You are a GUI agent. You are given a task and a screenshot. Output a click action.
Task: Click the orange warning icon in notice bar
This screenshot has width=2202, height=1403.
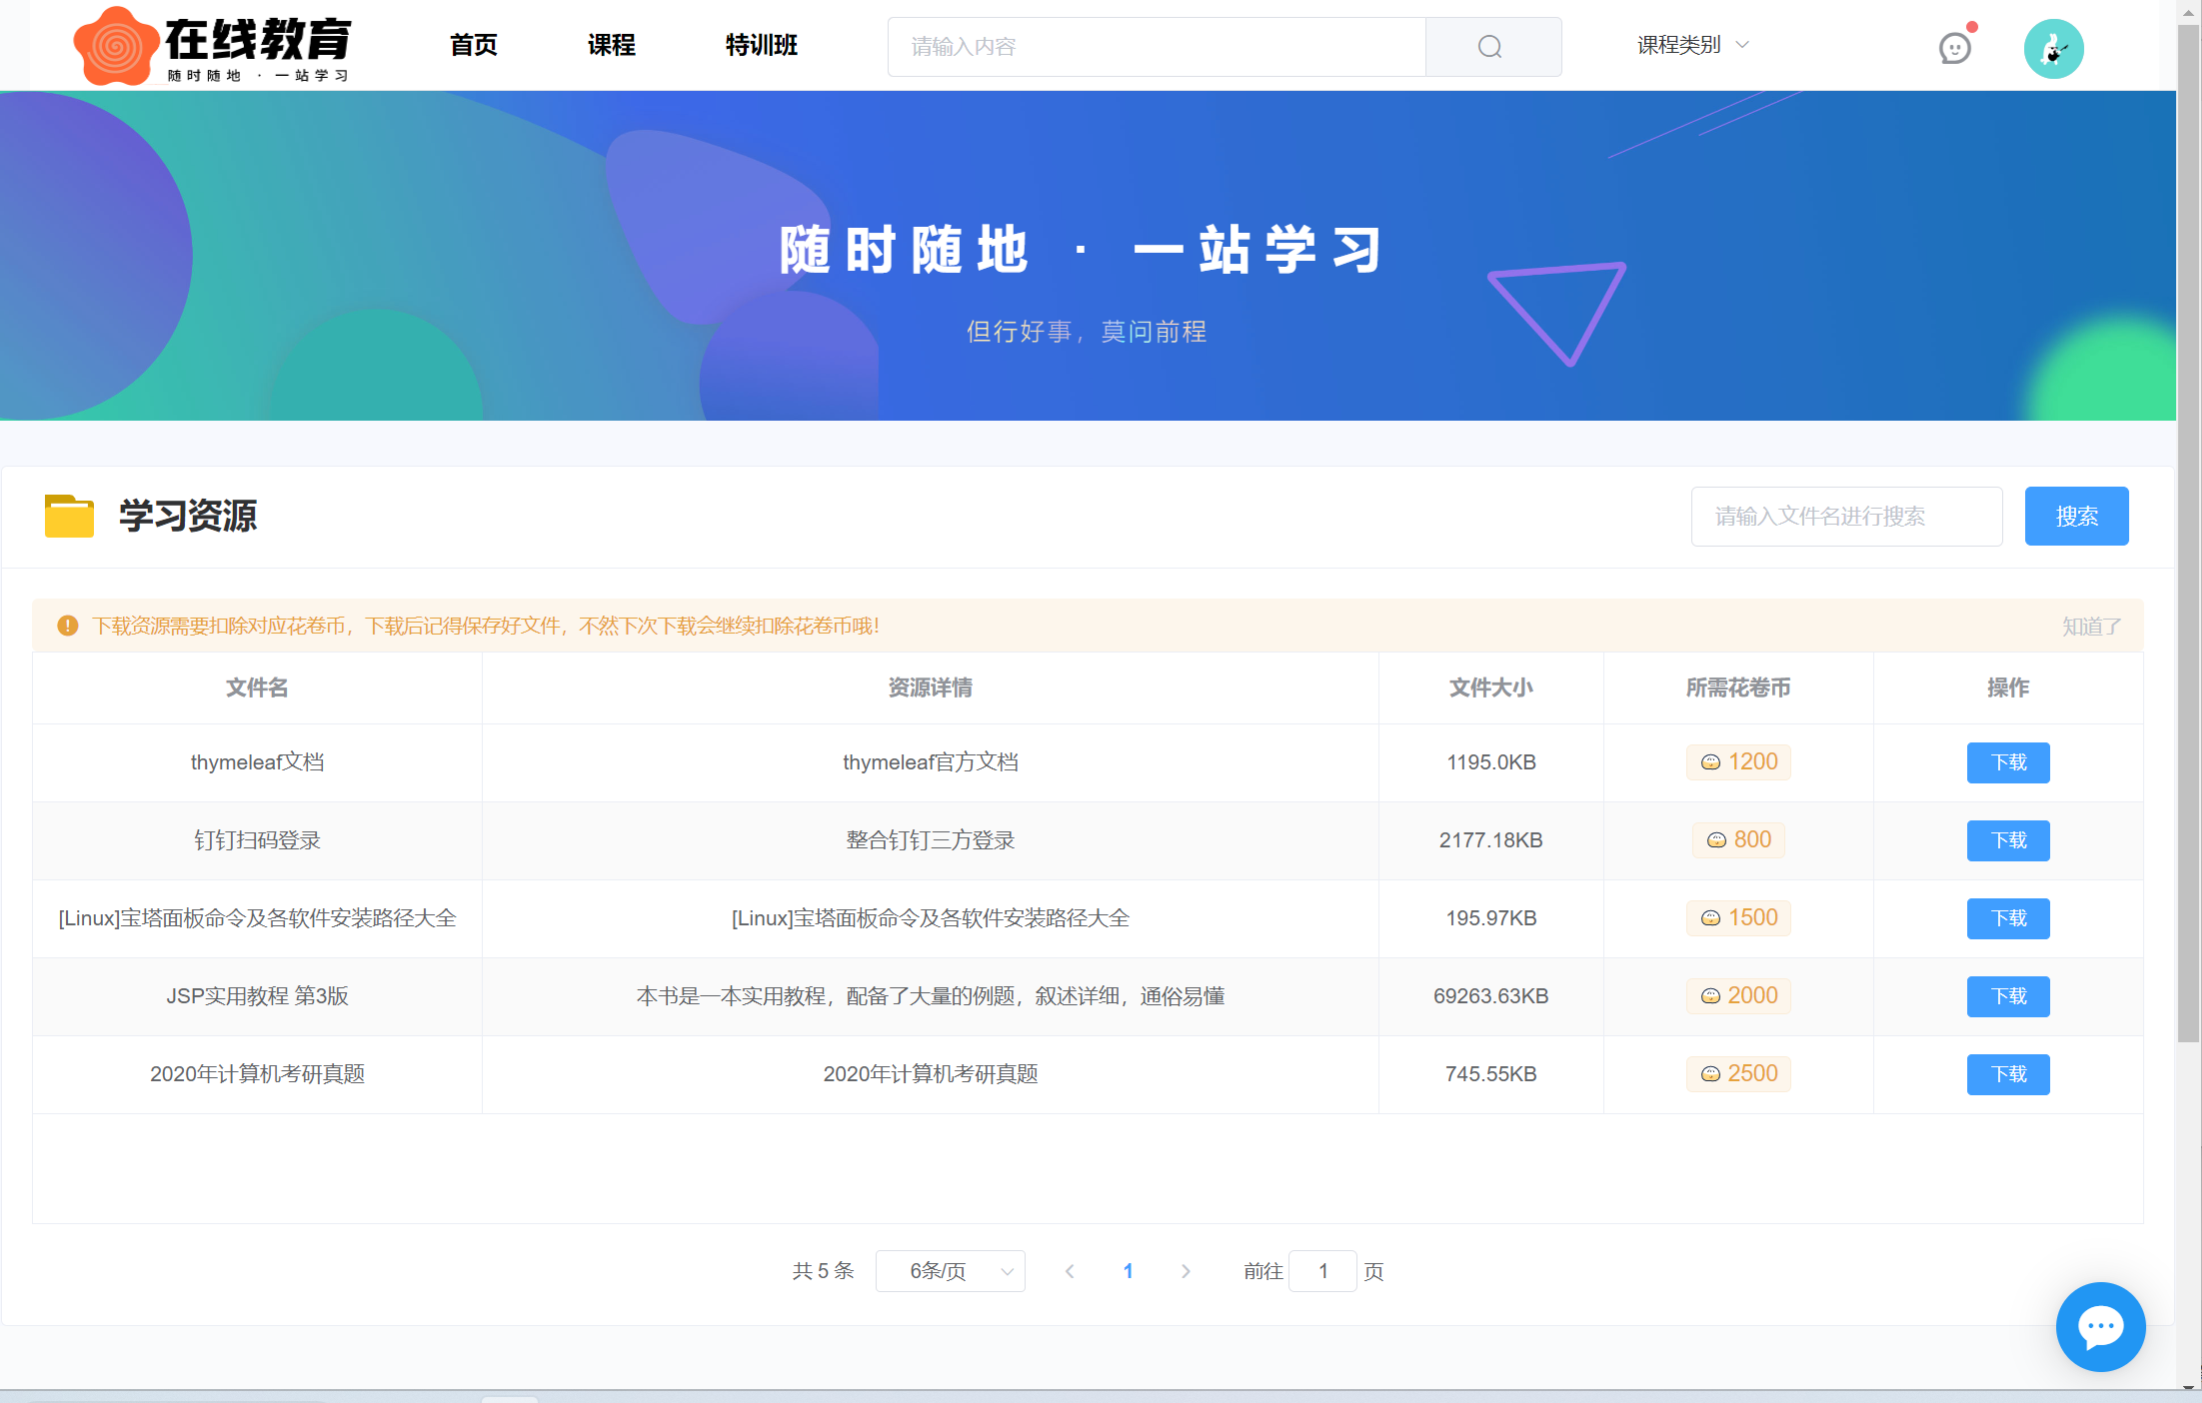(x=68, y=626)
